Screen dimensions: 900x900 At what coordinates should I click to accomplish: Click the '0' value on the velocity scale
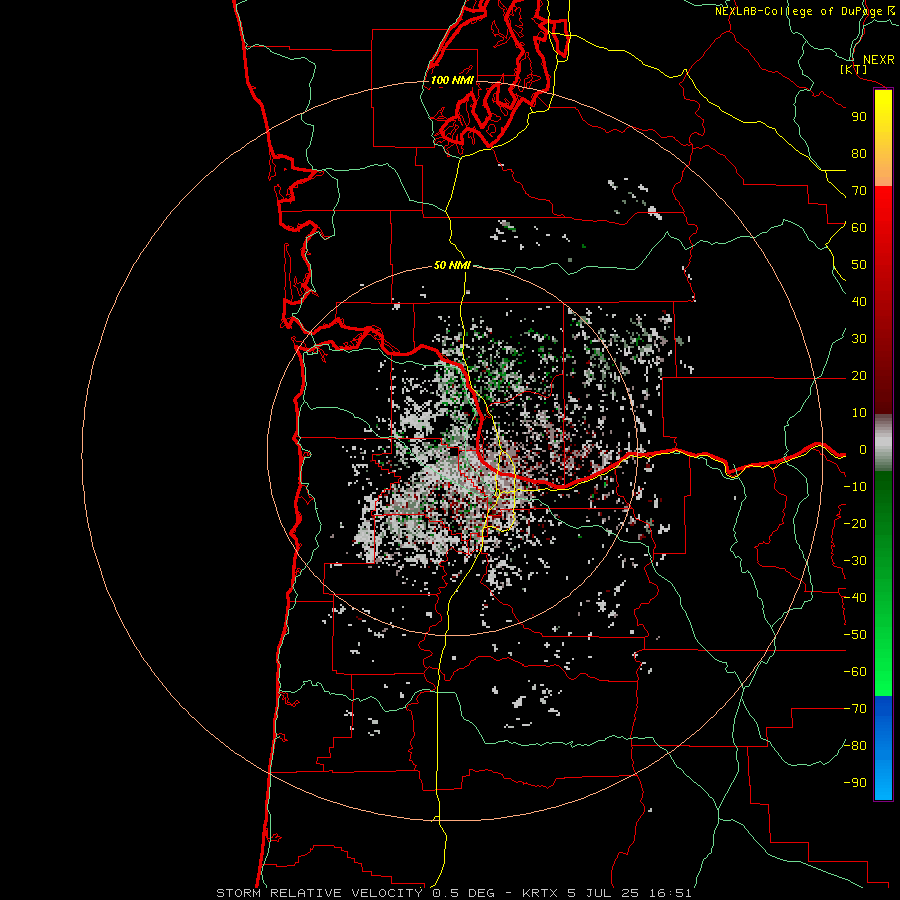863,450
